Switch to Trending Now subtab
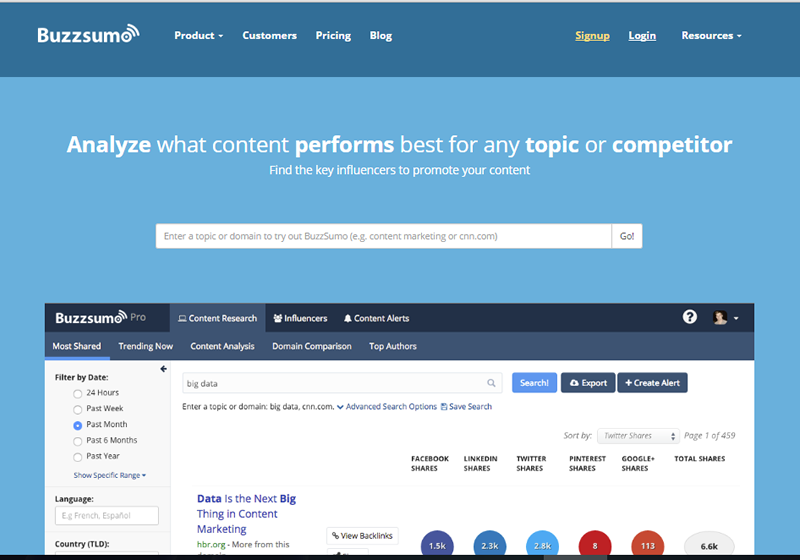The width and height of the screenshot is (800, 560). tap(145, 346)
